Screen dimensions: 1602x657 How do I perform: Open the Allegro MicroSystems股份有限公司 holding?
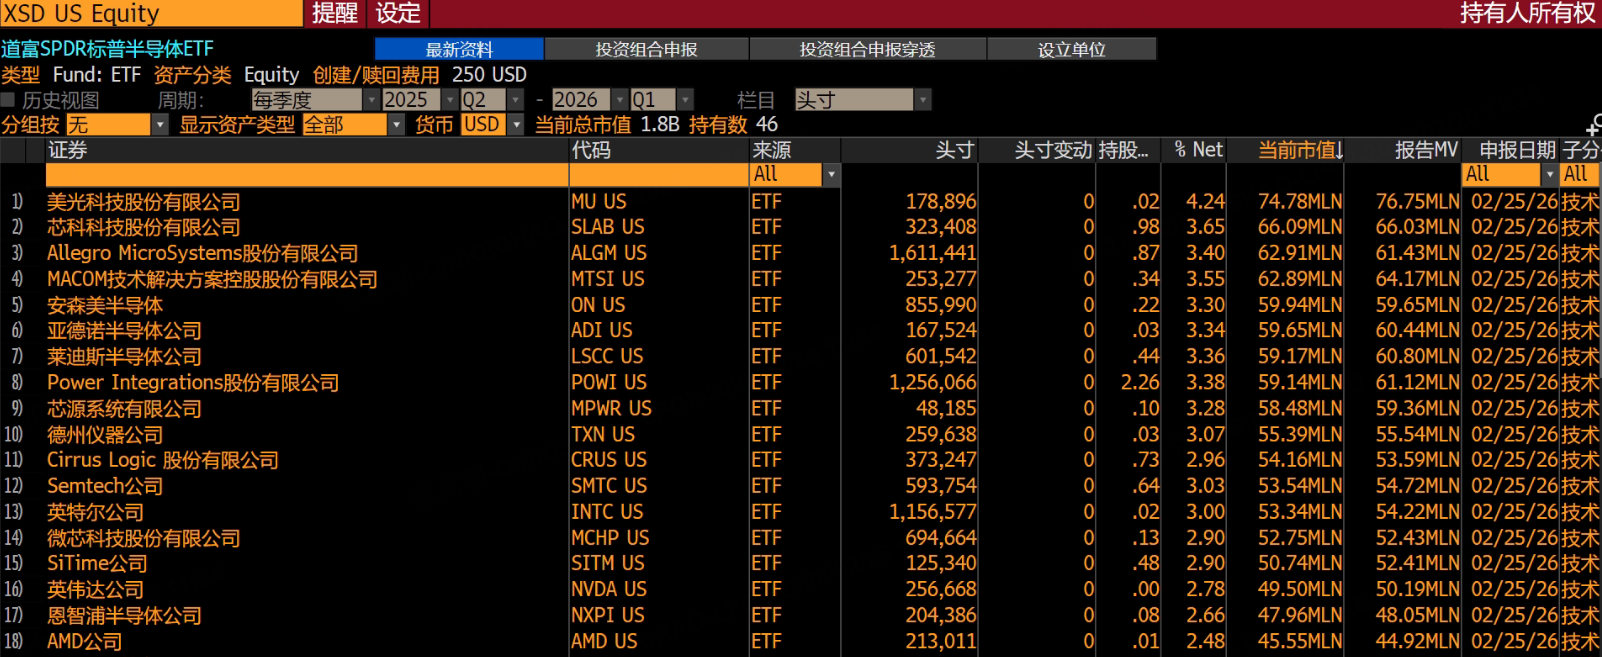202,254
